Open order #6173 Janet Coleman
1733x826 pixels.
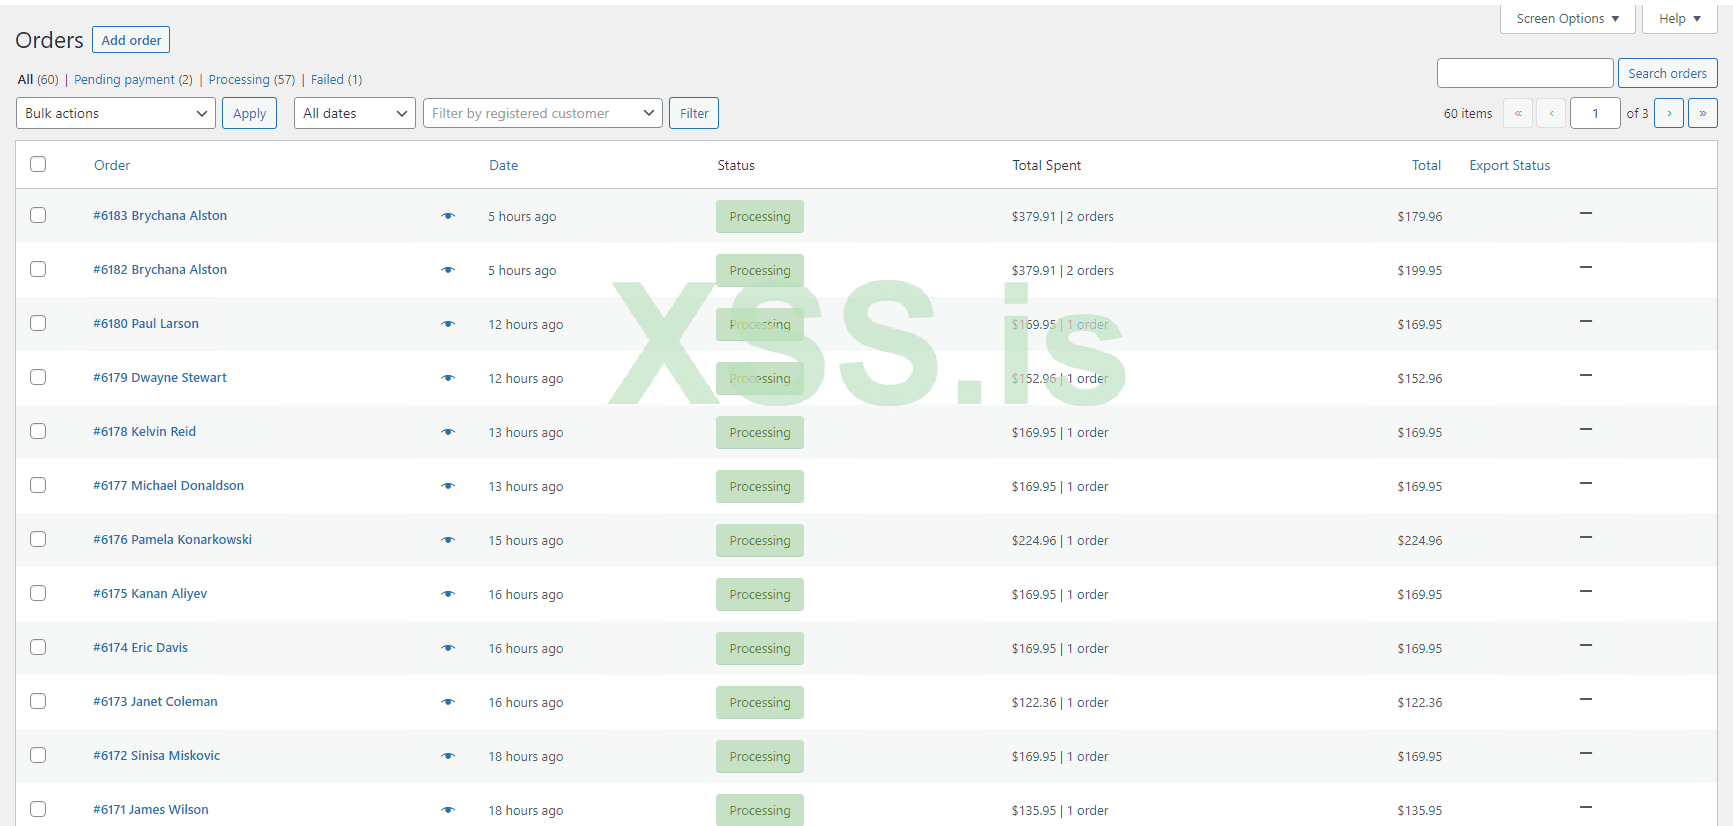point(155,702)
